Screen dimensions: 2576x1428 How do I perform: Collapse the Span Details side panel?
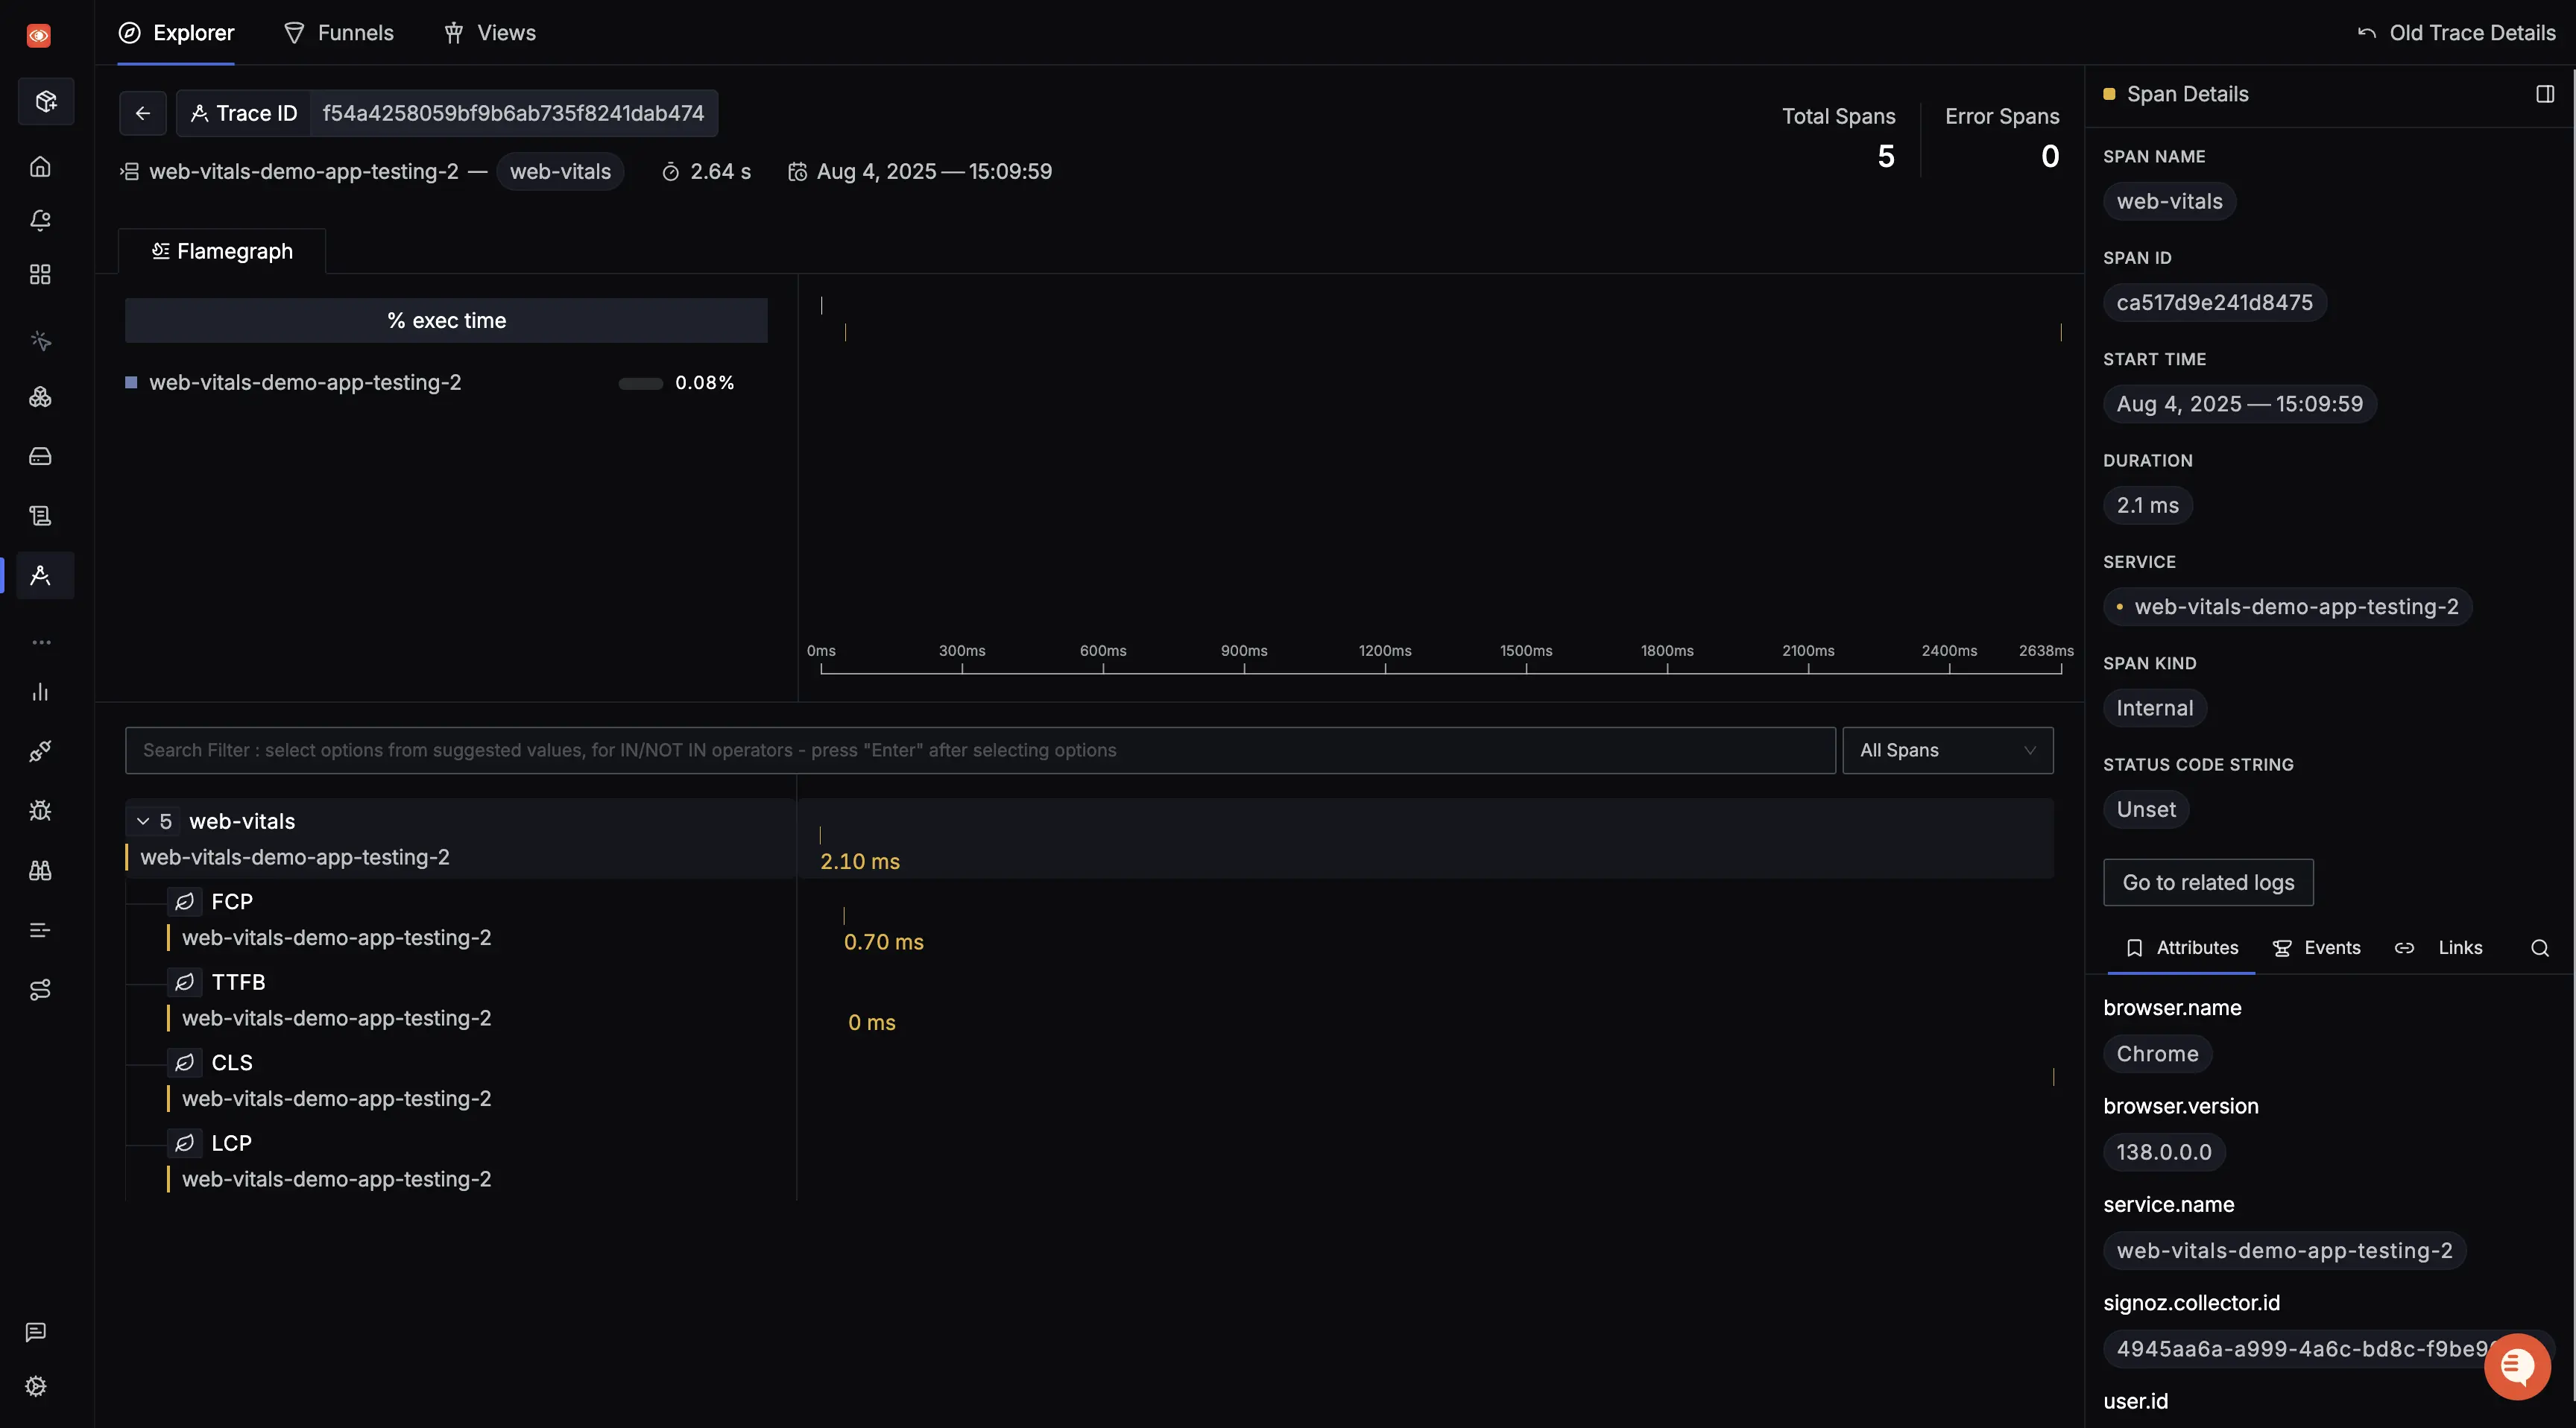point(2545,94)
